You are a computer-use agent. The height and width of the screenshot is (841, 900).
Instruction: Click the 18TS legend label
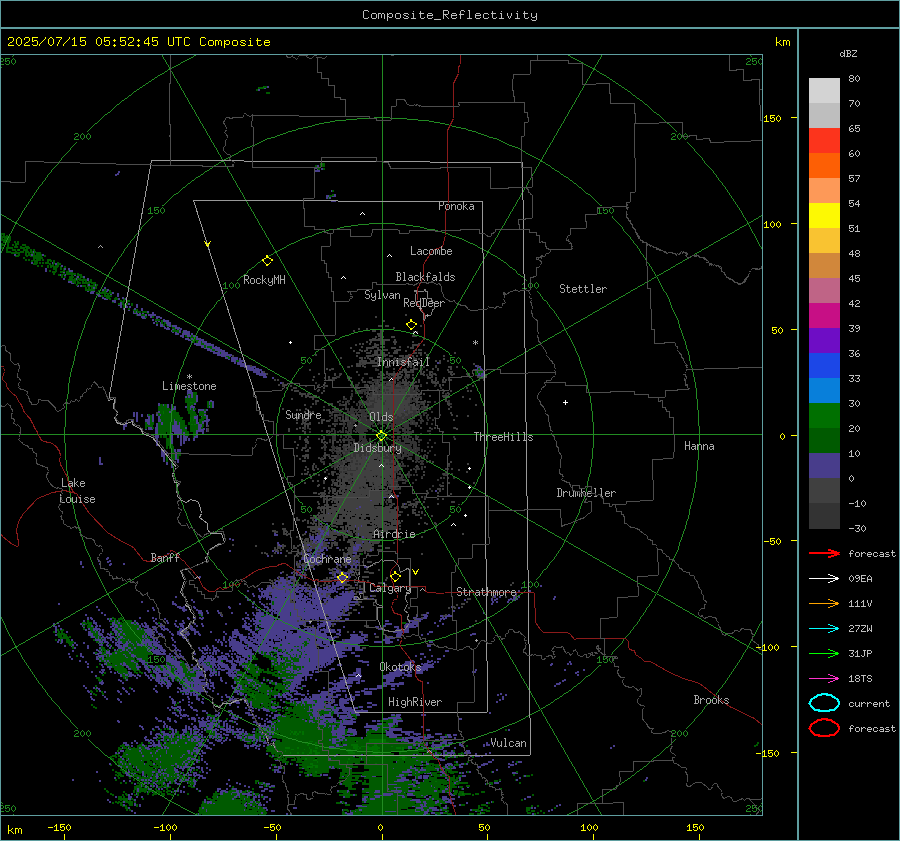860,679
